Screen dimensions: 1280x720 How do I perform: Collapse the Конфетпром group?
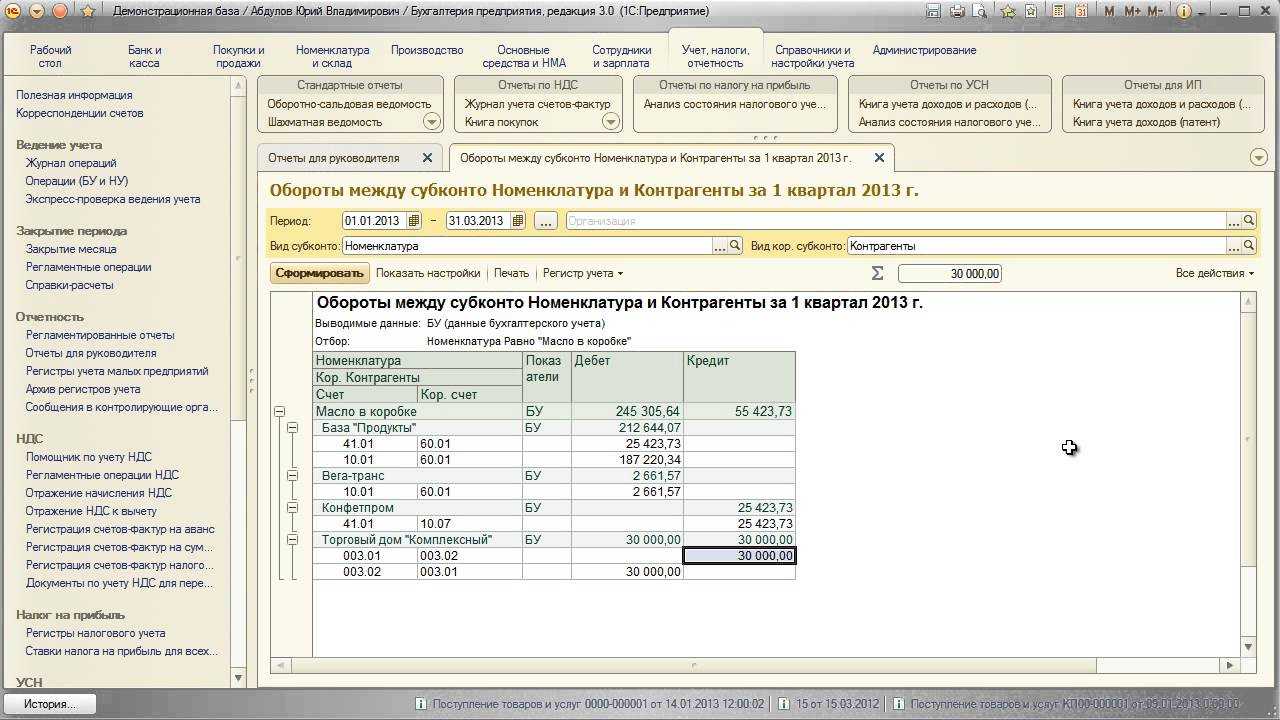tap(292, 508)
